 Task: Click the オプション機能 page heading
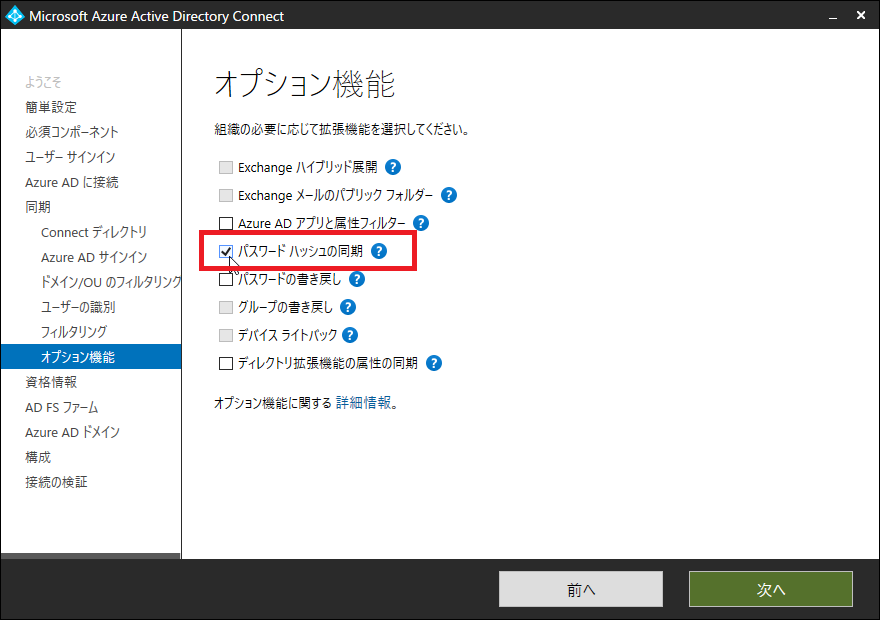pyautogui.click(x=305, y=84)
